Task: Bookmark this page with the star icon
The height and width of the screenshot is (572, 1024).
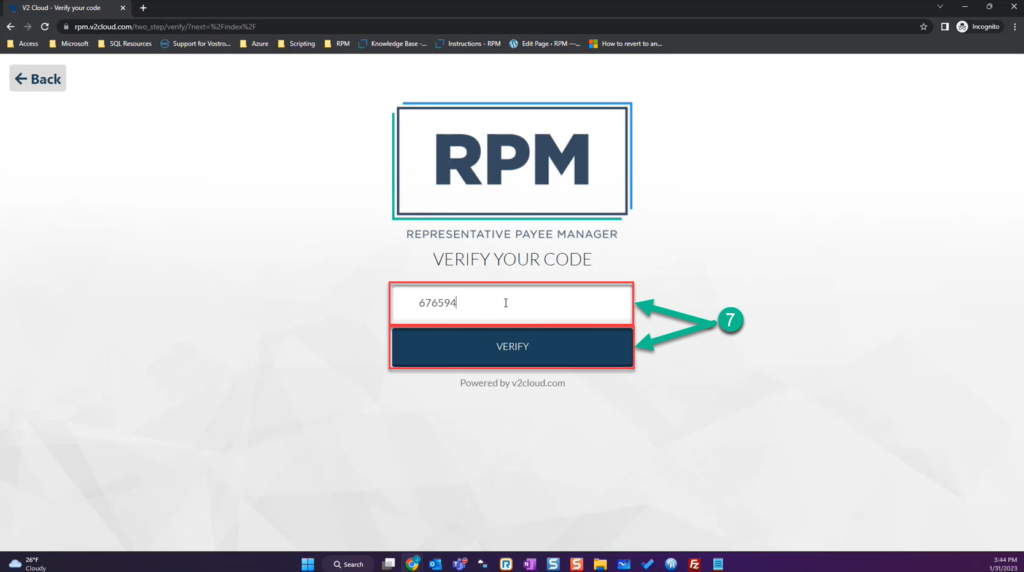Action: tap(923, 27)
